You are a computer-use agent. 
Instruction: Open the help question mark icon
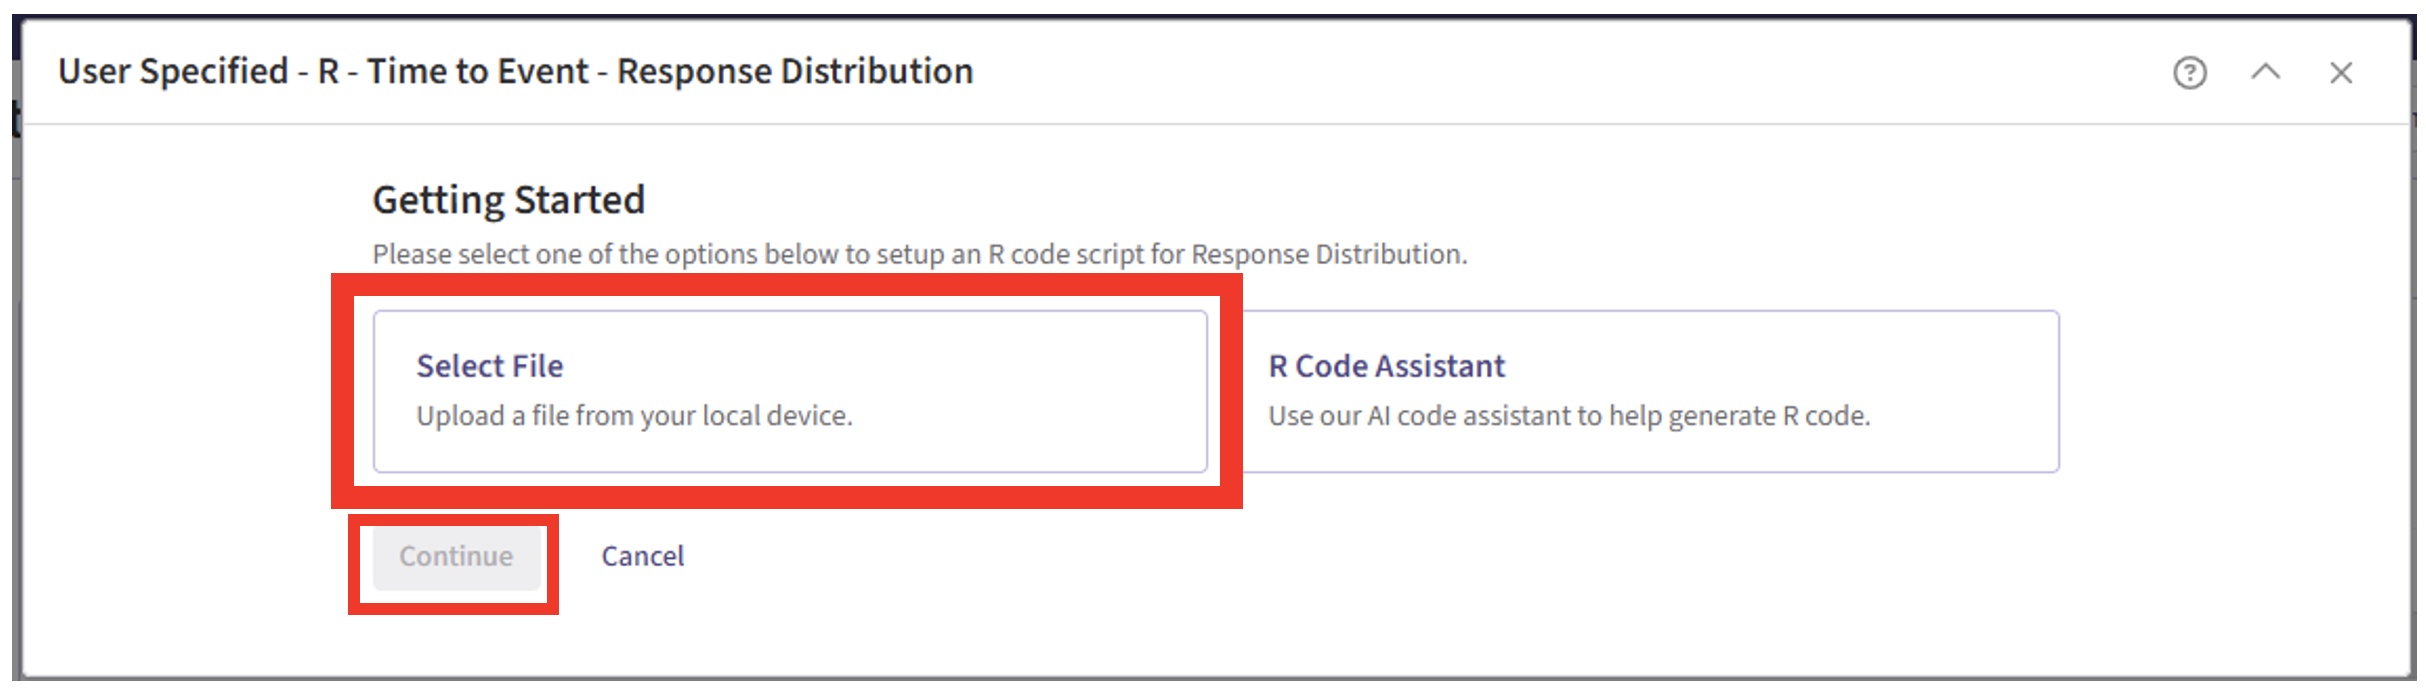[x=2189, y=73]
